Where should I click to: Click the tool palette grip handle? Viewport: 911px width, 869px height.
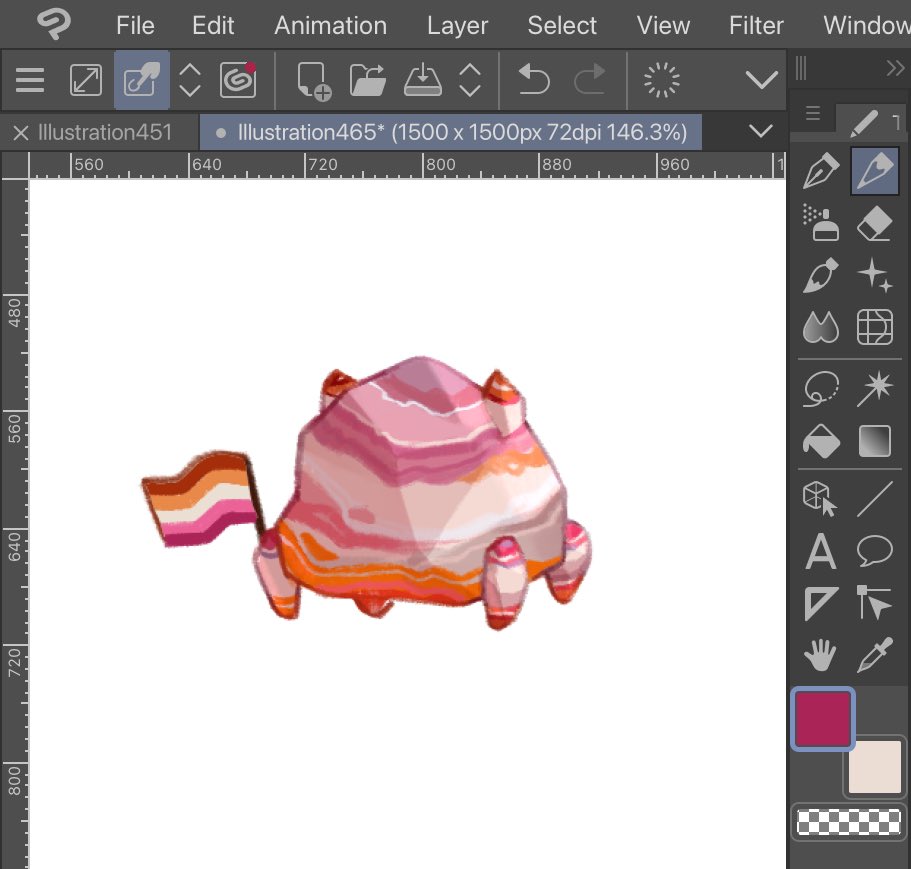click(x=801, y=69)
